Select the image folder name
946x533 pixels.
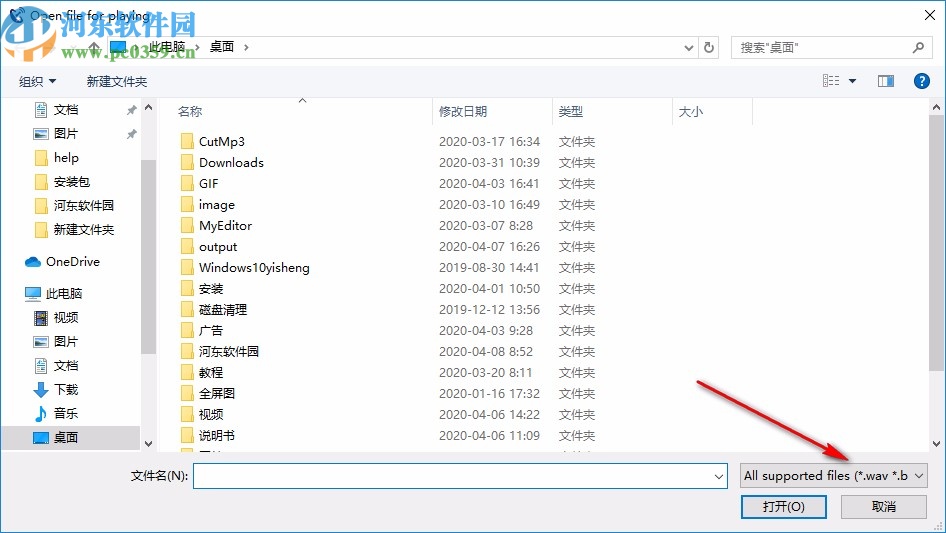click(x=217, y=205)
